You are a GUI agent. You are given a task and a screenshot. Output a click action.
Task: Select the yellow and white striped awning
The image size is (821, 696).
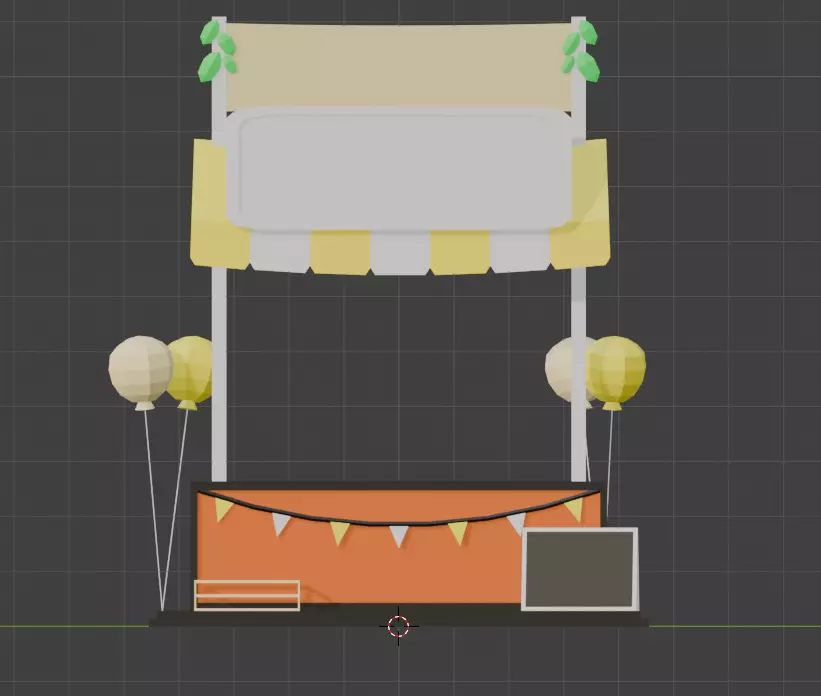[x=400, y=253]
